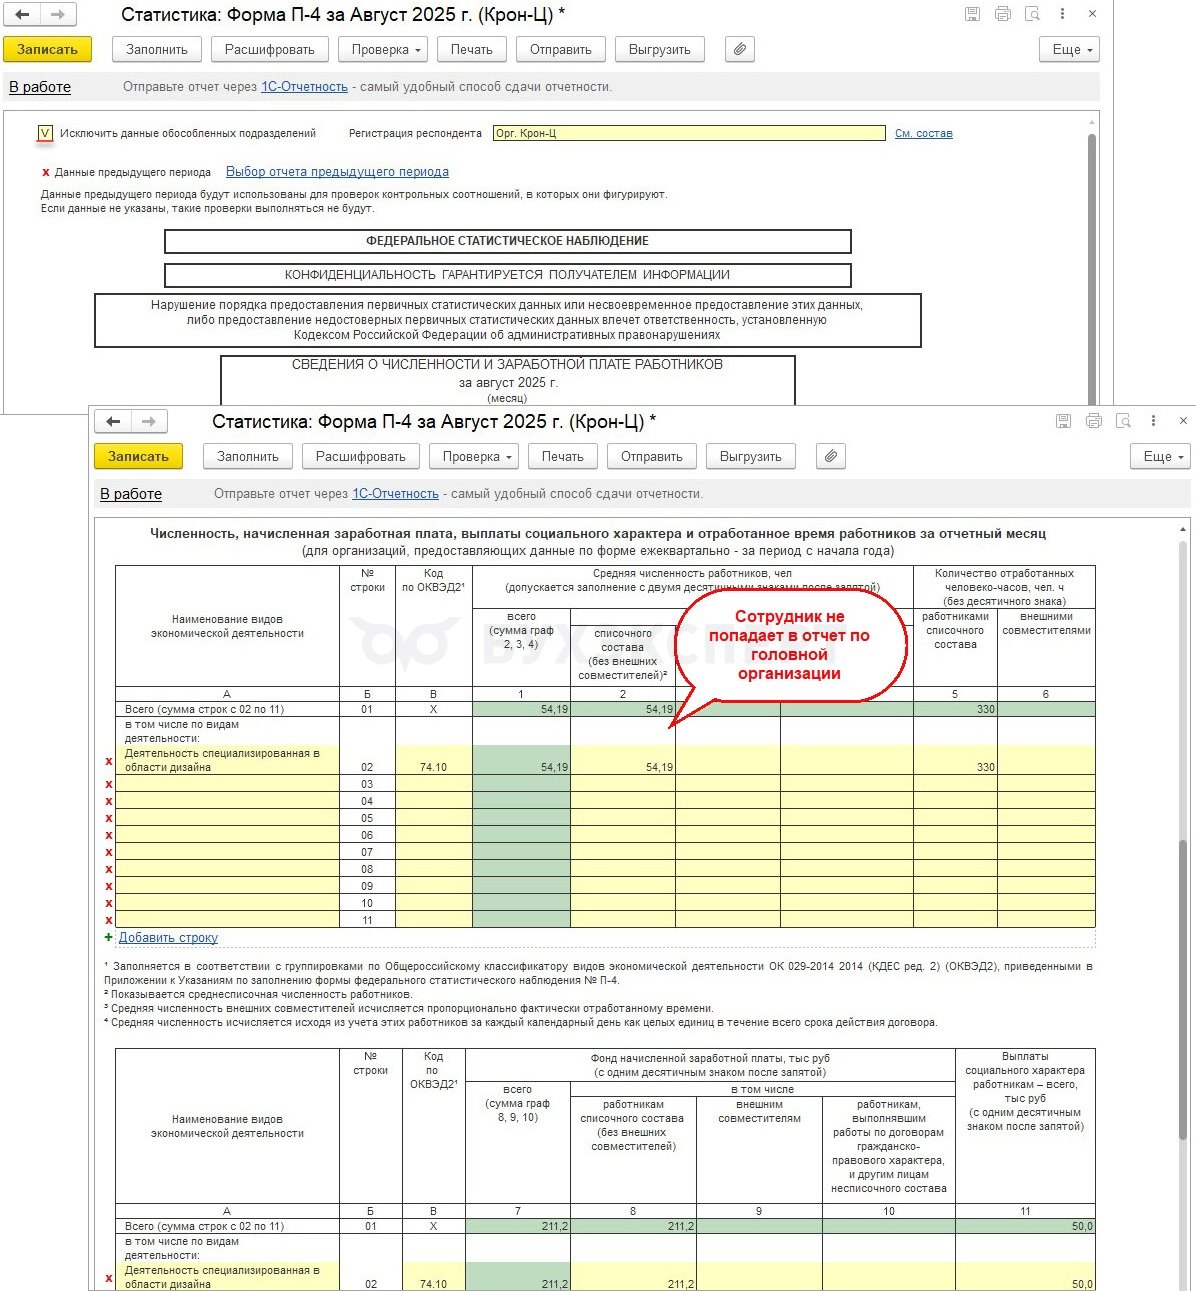
Task: Click 'Выгрузить' in front window
Action: (751, 456)
